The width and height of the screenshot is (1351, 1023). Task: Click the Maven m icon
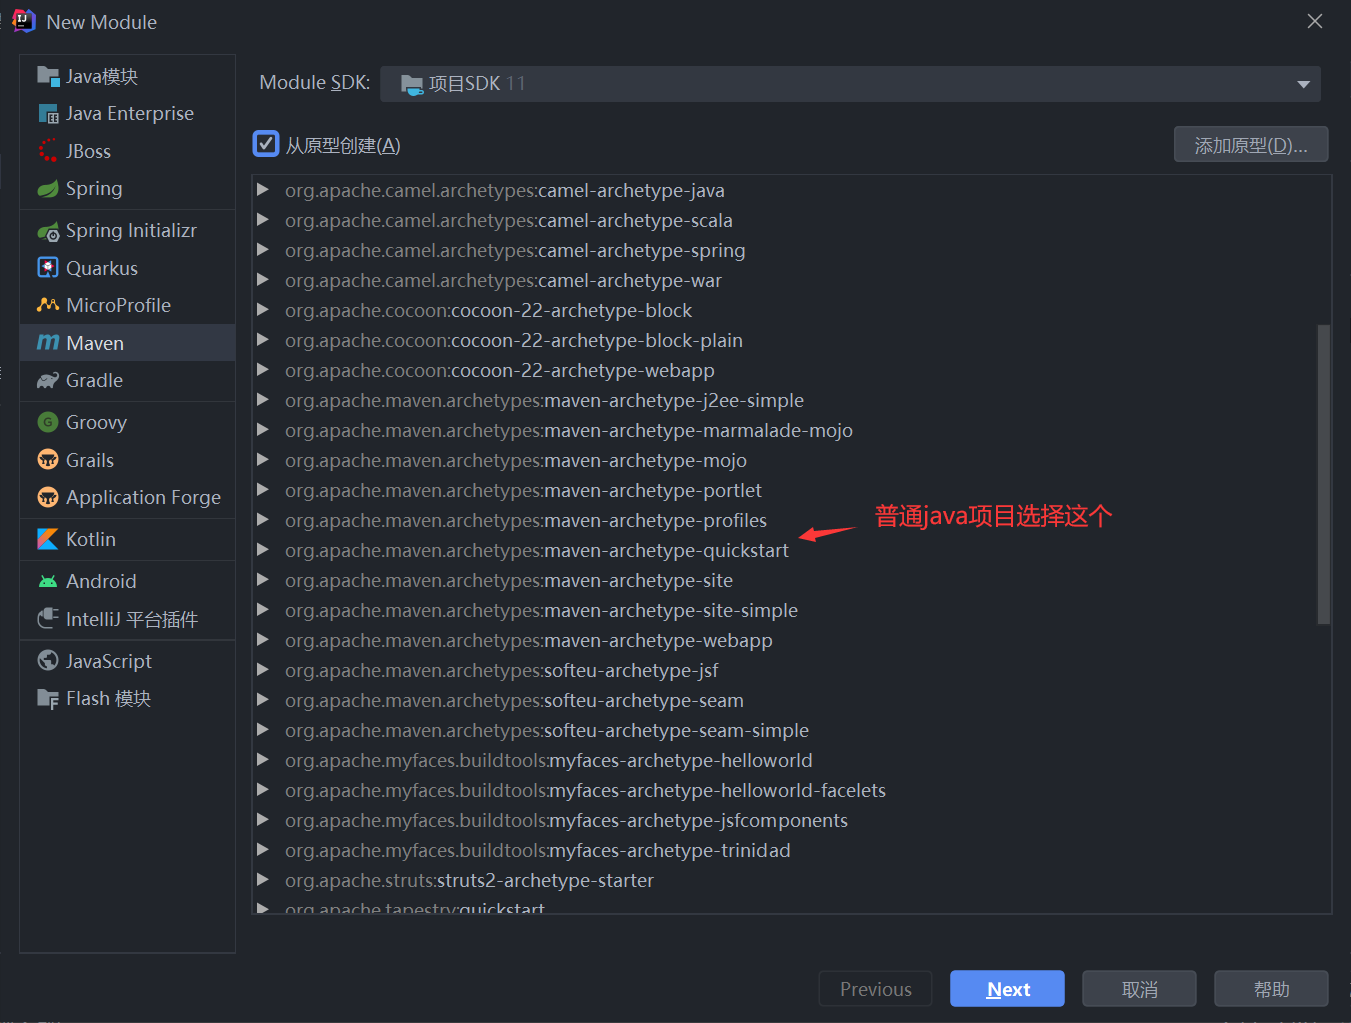(48, 343)
